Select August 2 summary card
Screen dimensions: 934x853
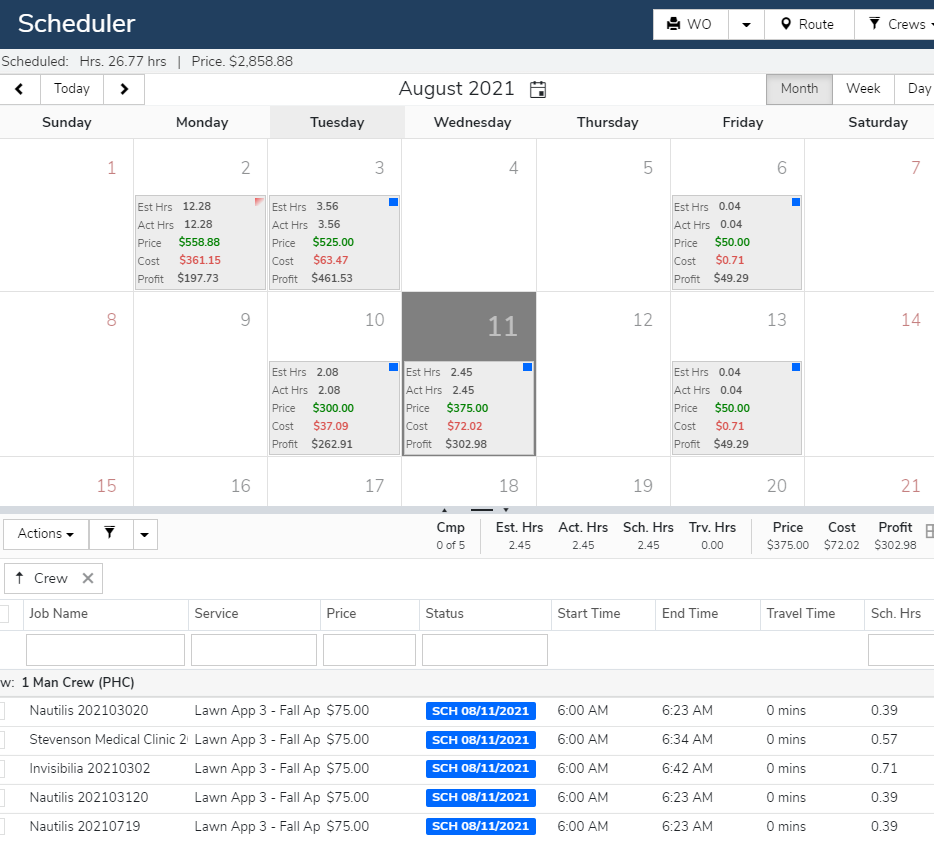201,242
